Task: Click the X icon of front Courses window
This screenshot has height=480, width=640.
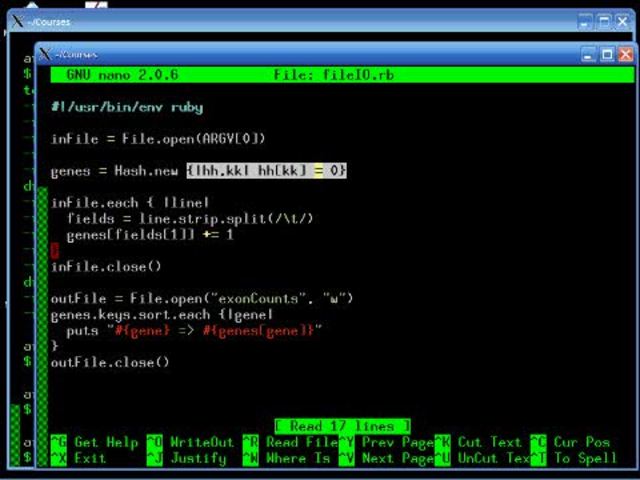Action: pyautogui.click(x=45, y=54)
